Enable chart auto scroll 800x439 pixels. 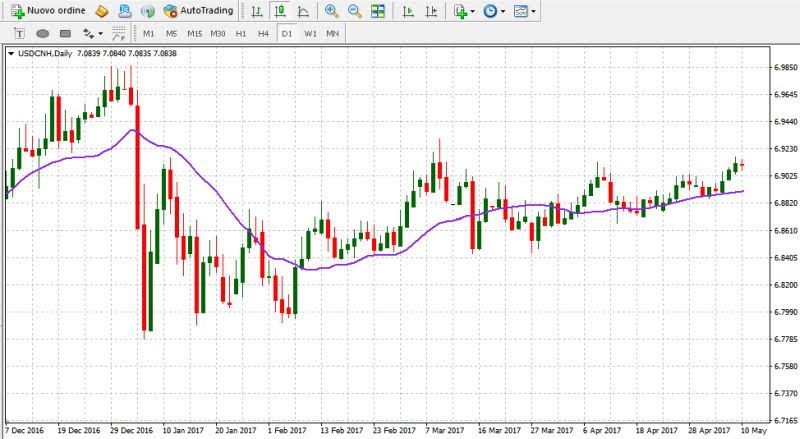(407, 11)
